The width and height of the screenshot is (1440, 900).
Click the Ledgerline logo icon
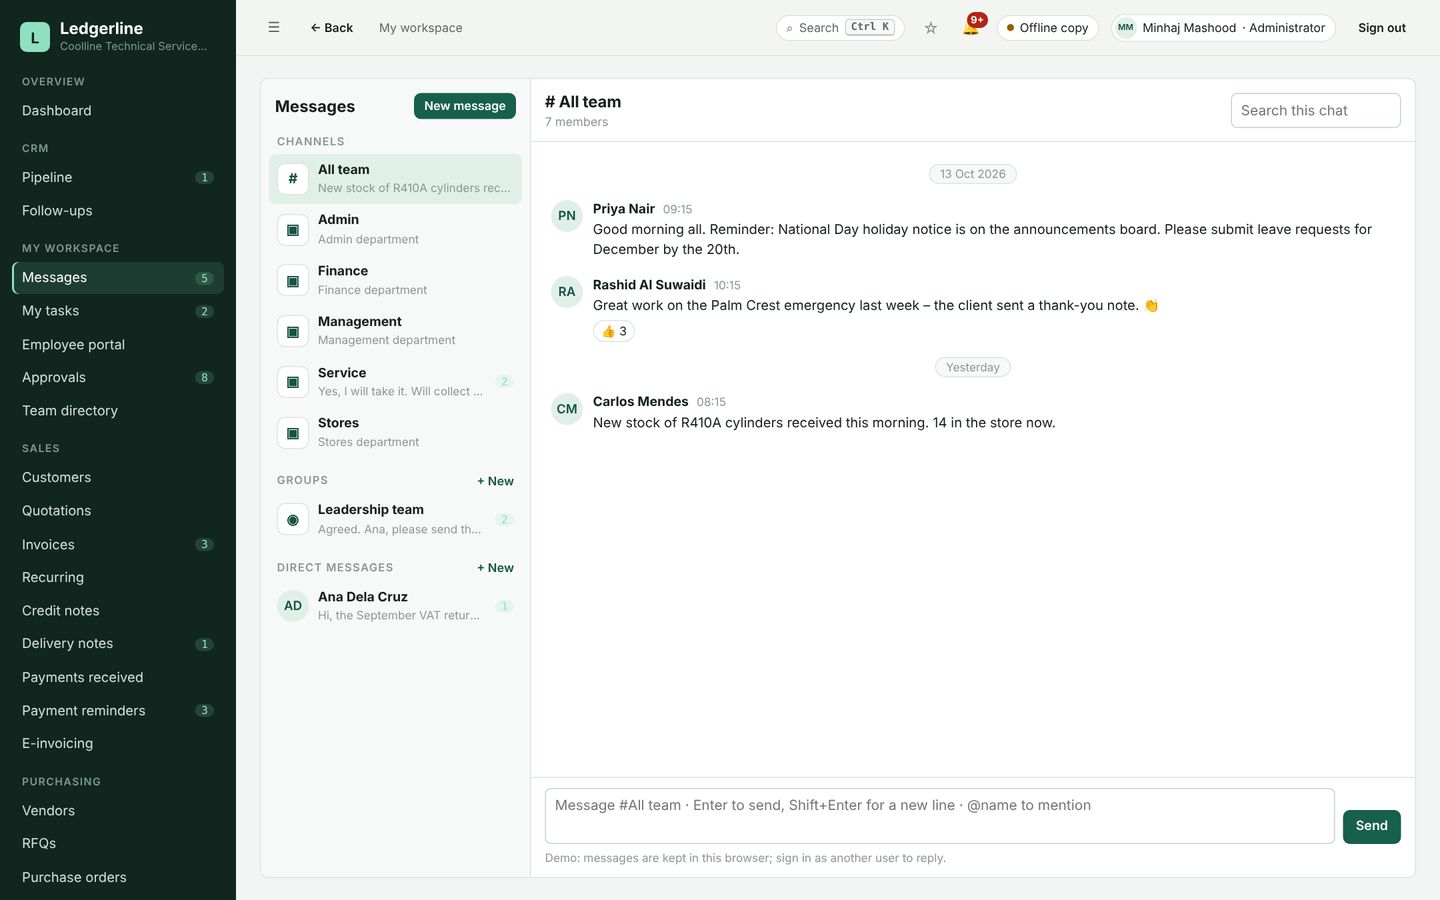(35, 37)
